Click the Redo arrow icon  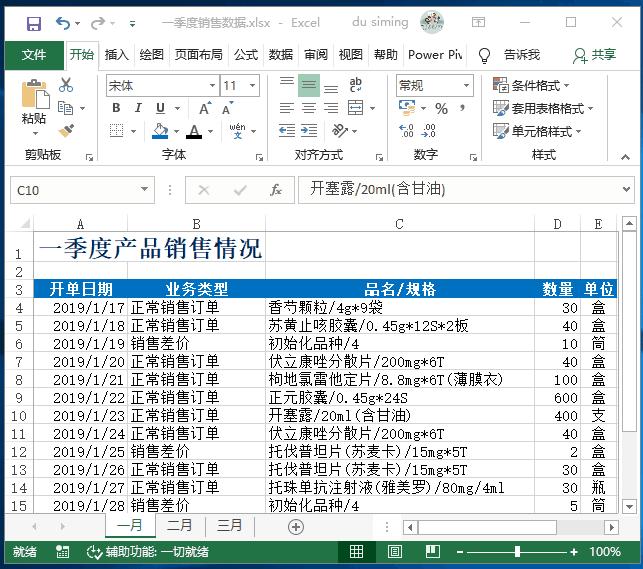click(x=98, y=23)
